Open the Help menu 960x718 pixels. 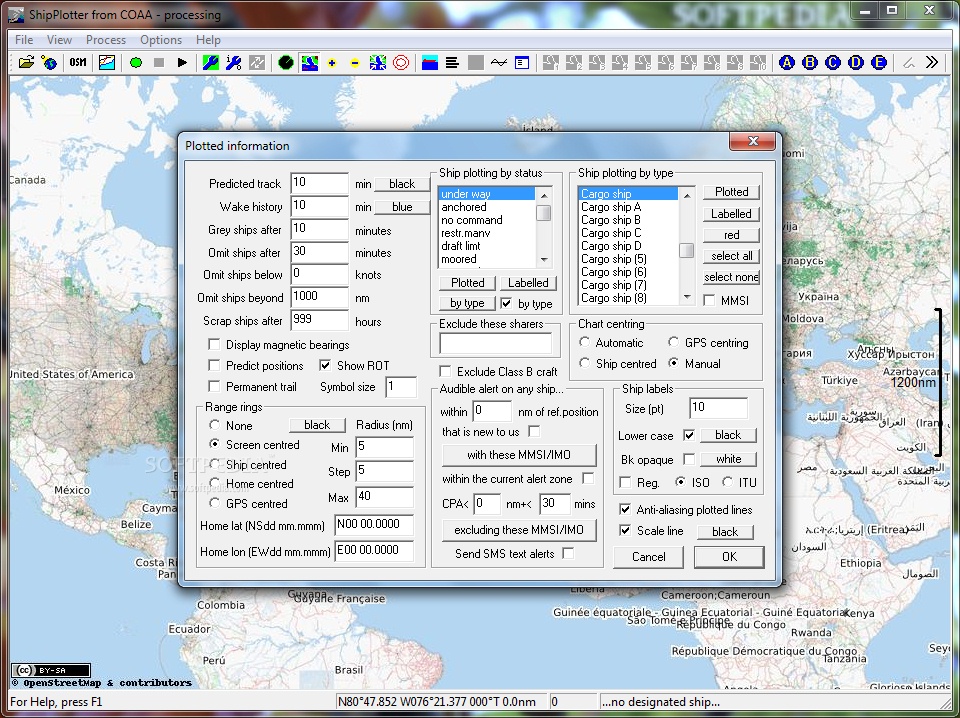coord(208,40)
